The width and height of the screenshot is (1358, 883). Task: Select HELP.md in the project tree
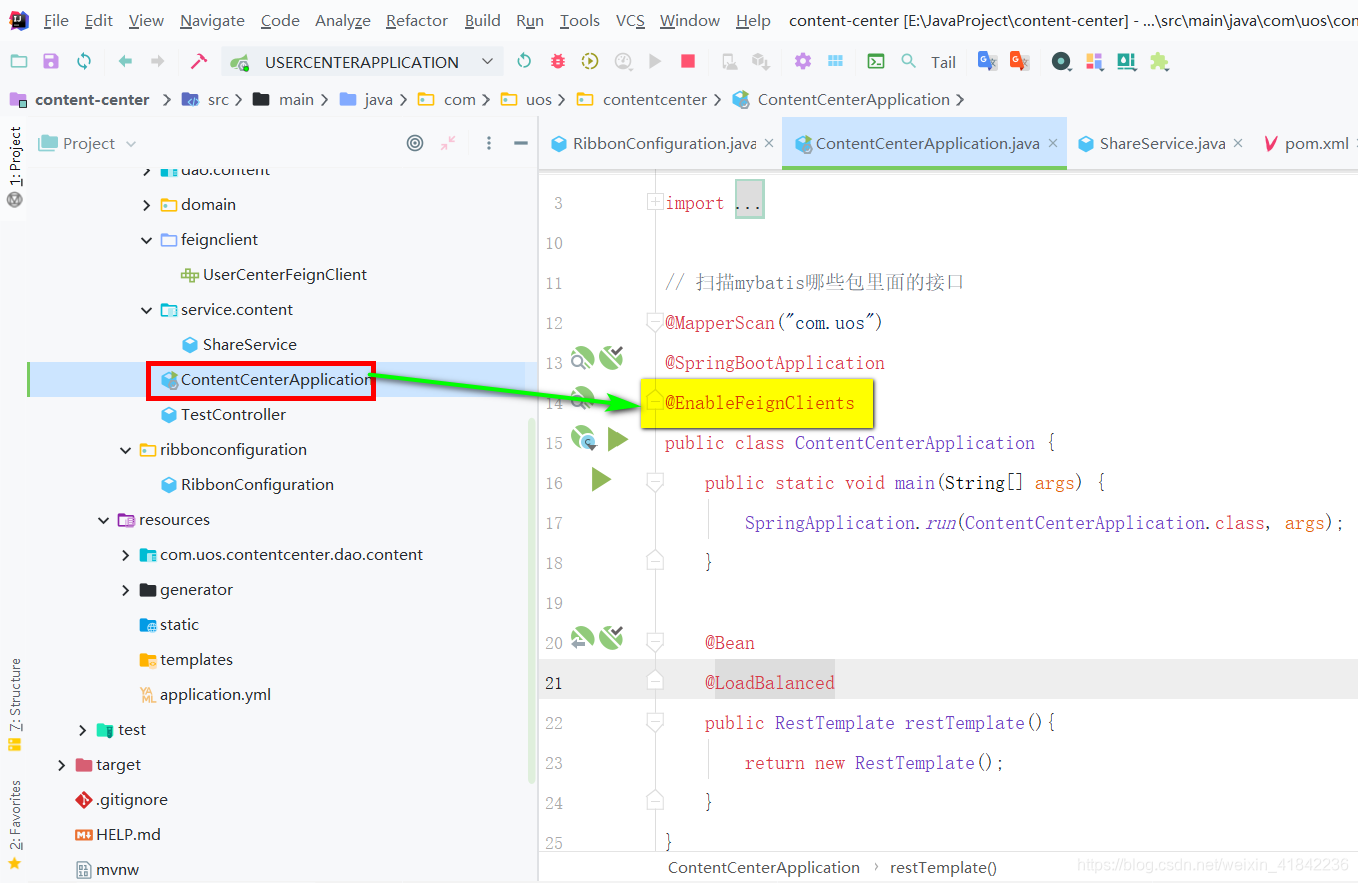tap(128, 835)
